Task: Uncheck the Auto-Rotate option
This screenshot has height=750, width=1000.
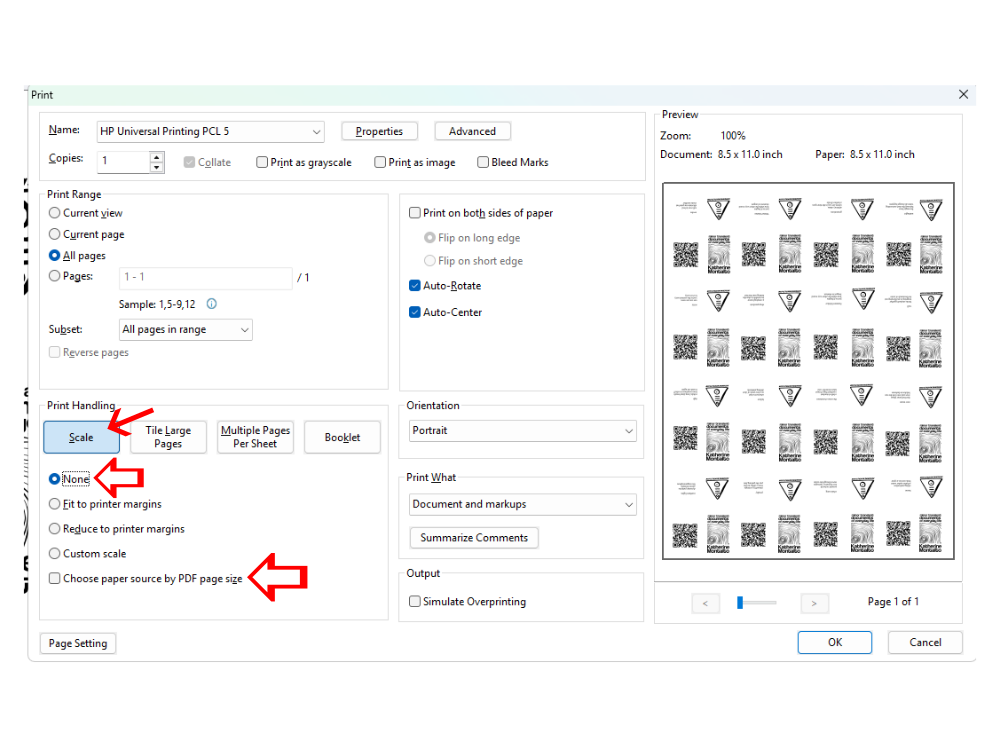Action: pos(415,286)
